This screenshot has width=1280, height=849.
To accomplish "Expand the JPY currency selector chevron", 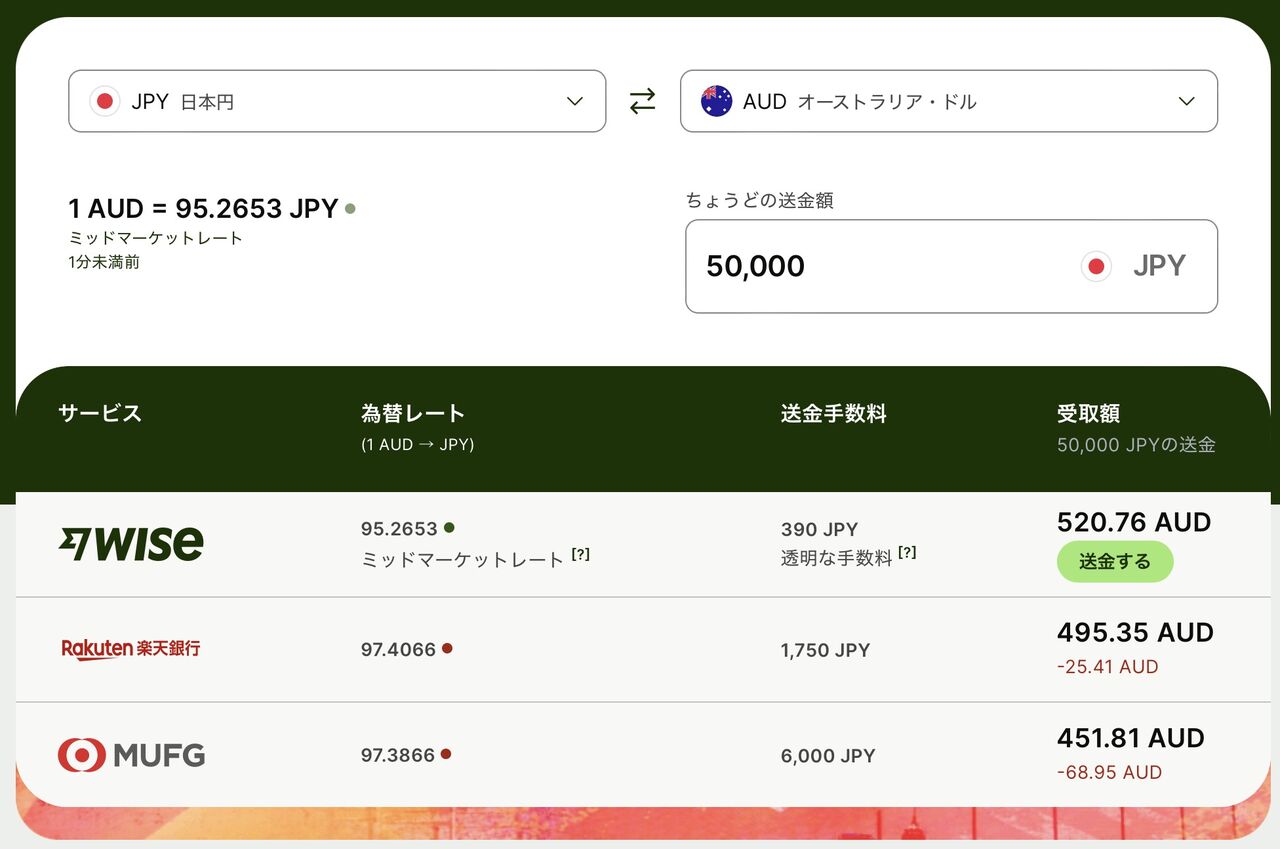I will (x=574, y=101).
